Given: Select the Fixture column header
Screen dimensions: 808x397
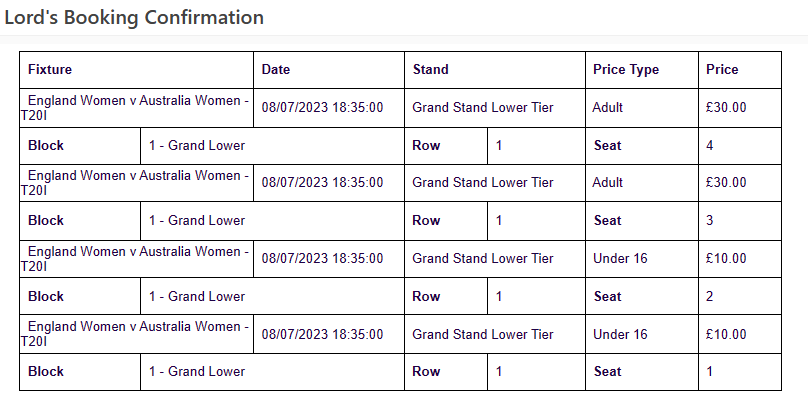Looking at the screenshot, I should pos(137,70).
